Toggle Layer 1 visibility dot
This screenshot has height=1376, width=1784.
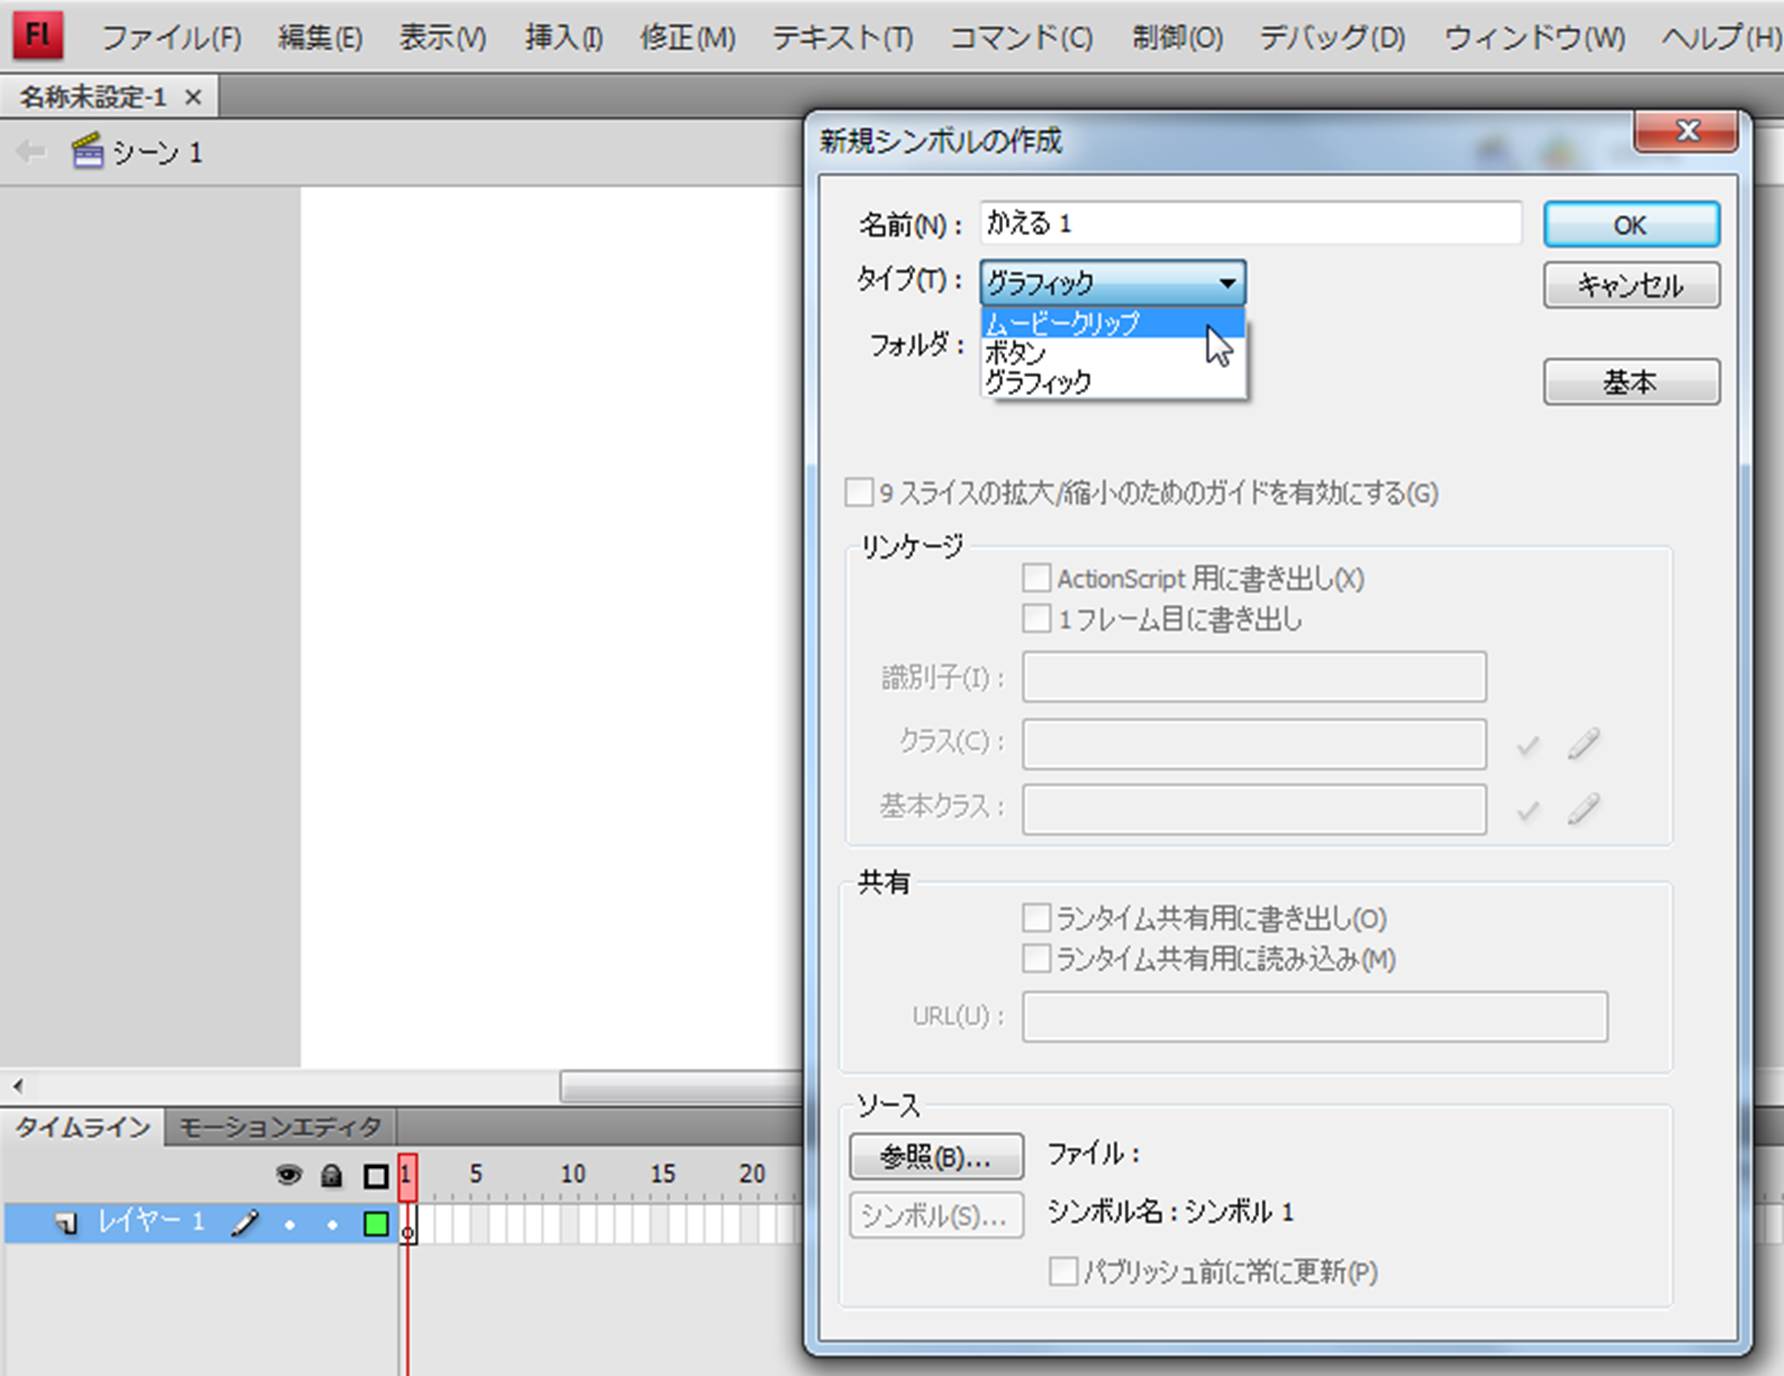pos(289,1224)
